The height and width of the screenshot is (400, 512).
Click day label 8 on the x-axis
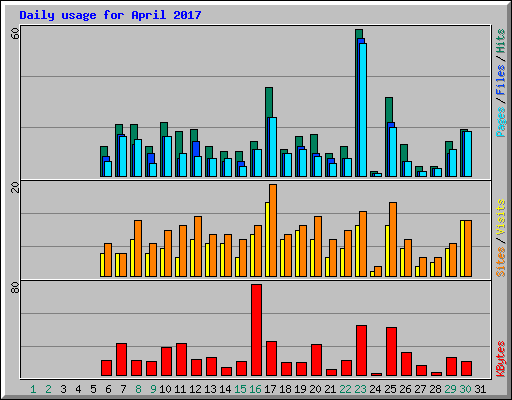pos(138,389)
